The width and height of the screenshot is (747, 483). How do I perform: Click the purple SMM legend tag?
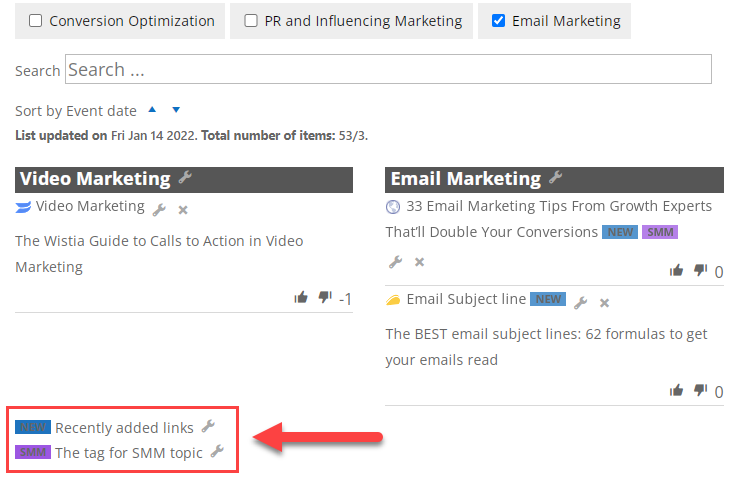33,452
